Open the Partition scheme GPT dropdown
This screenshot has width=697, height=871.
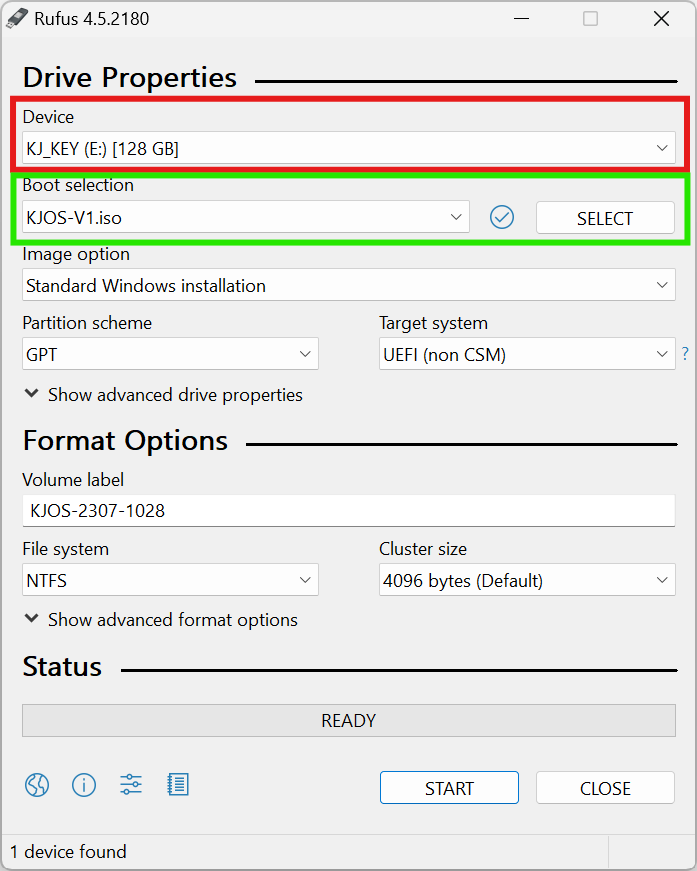pyautogui.click(x=171, y=354)
